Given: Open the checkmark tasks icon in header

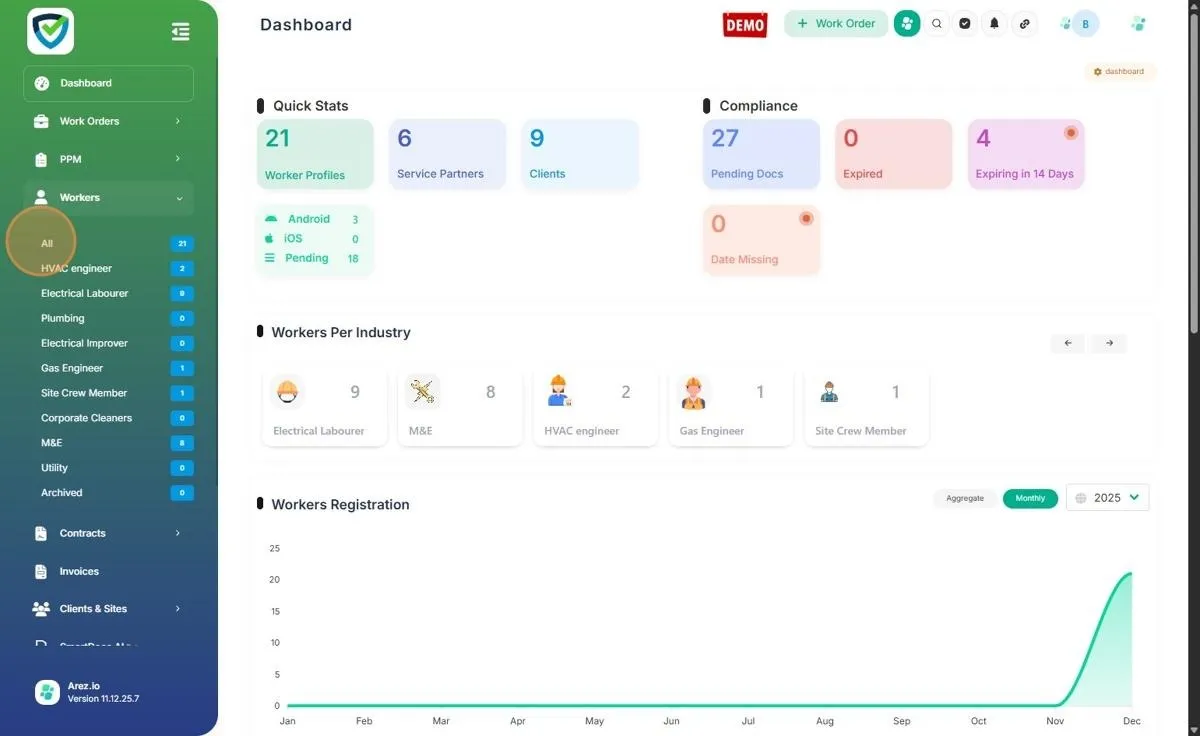Looking at the screenshot, I should [965, 23].
